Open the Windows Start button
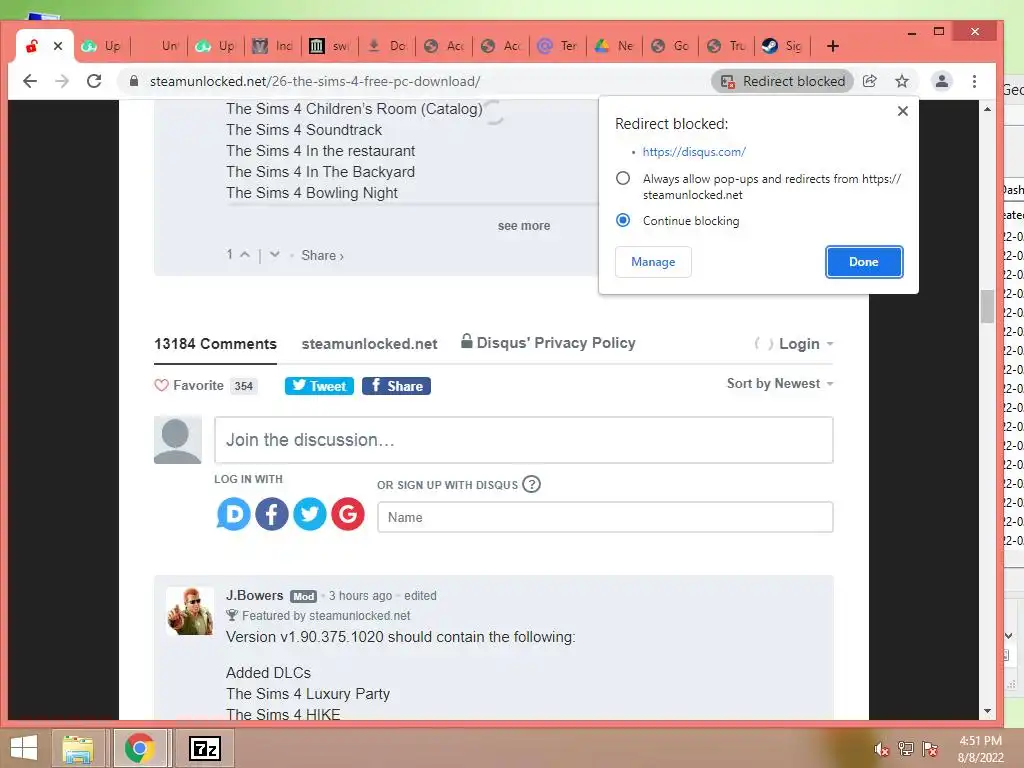The height and width of the screenshot is (768, 1024). click(24, 748)
